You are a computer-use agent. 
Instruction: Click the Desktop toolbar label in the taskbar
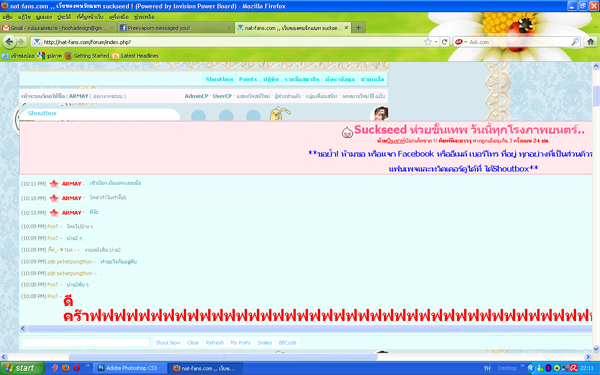point(507,368)
